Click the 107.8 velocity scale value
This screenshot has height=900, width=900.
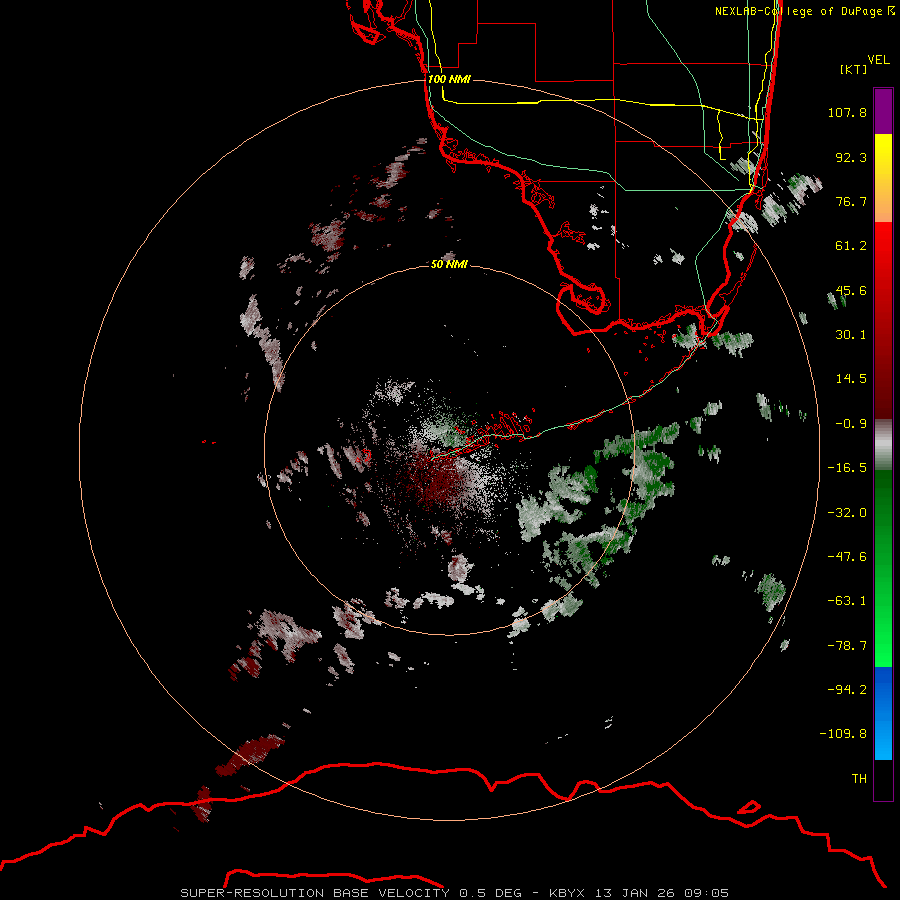tap(847, 112)
